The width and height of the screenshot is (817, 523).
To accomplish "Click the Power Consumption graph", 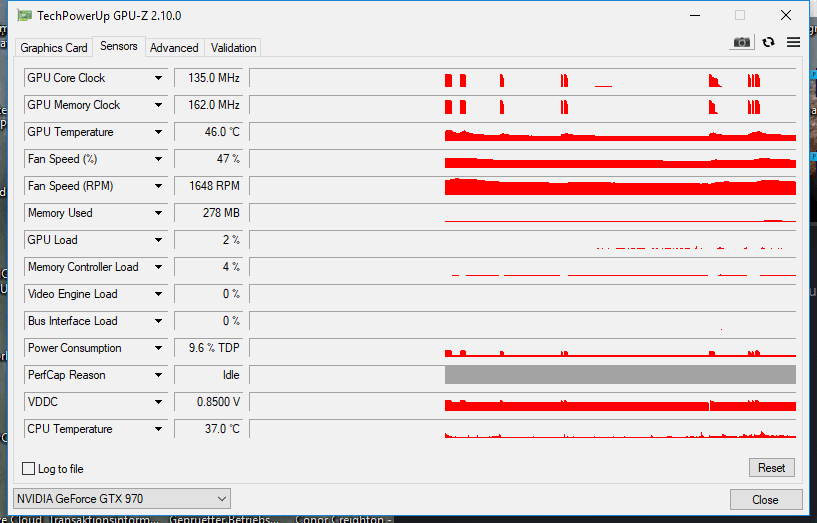I will 523,348.
